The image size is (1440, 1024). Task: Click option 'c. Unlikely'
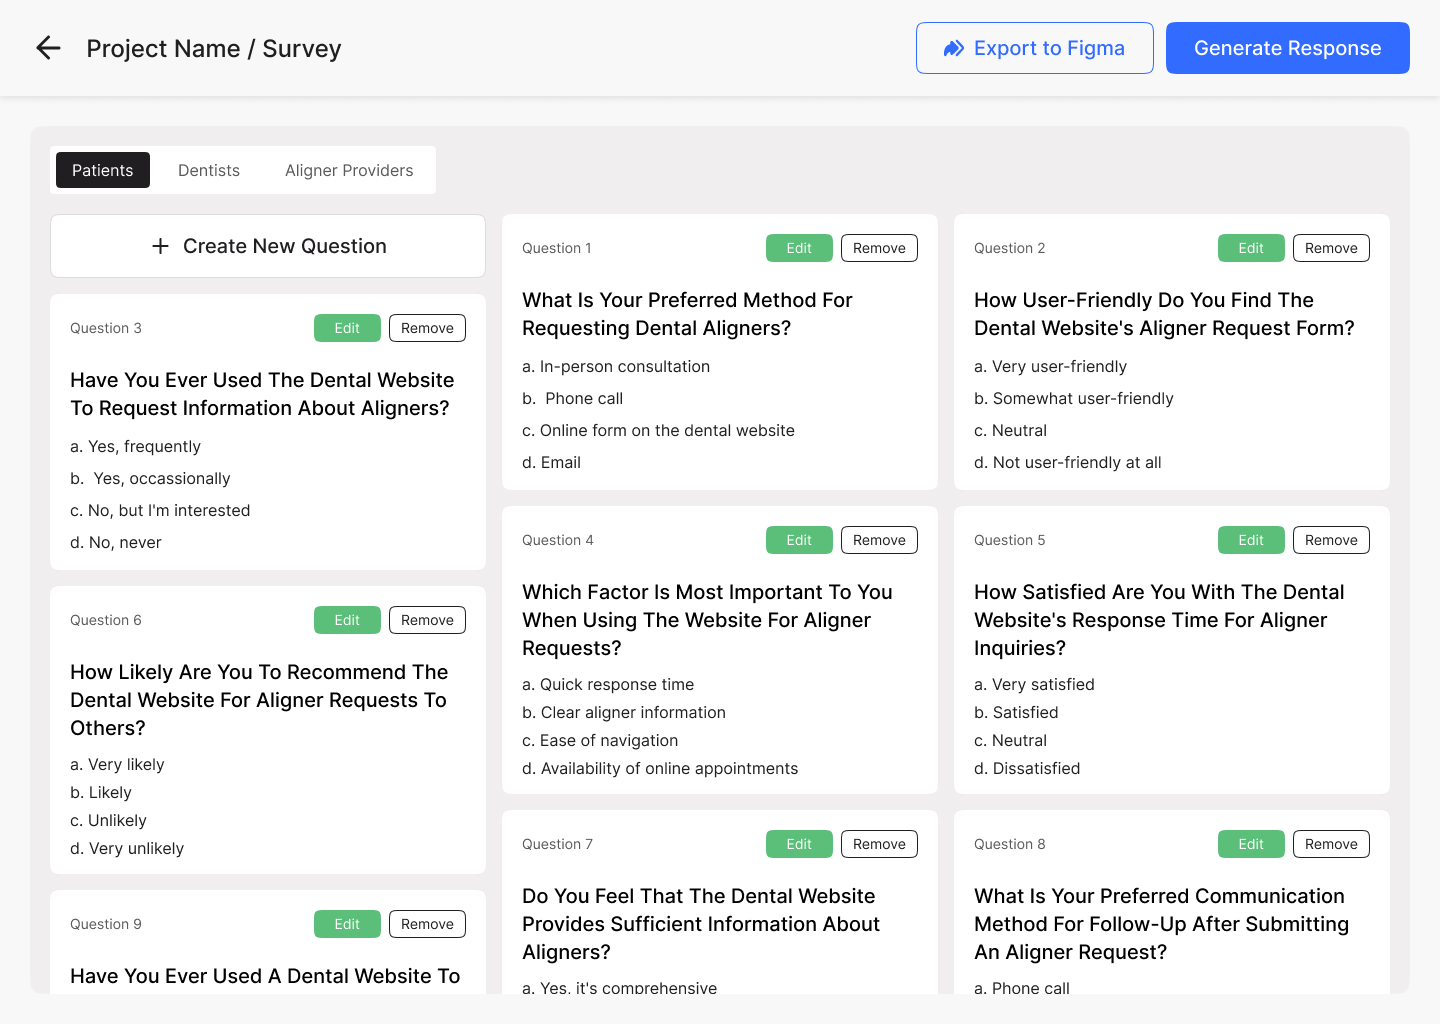[108, 821]
